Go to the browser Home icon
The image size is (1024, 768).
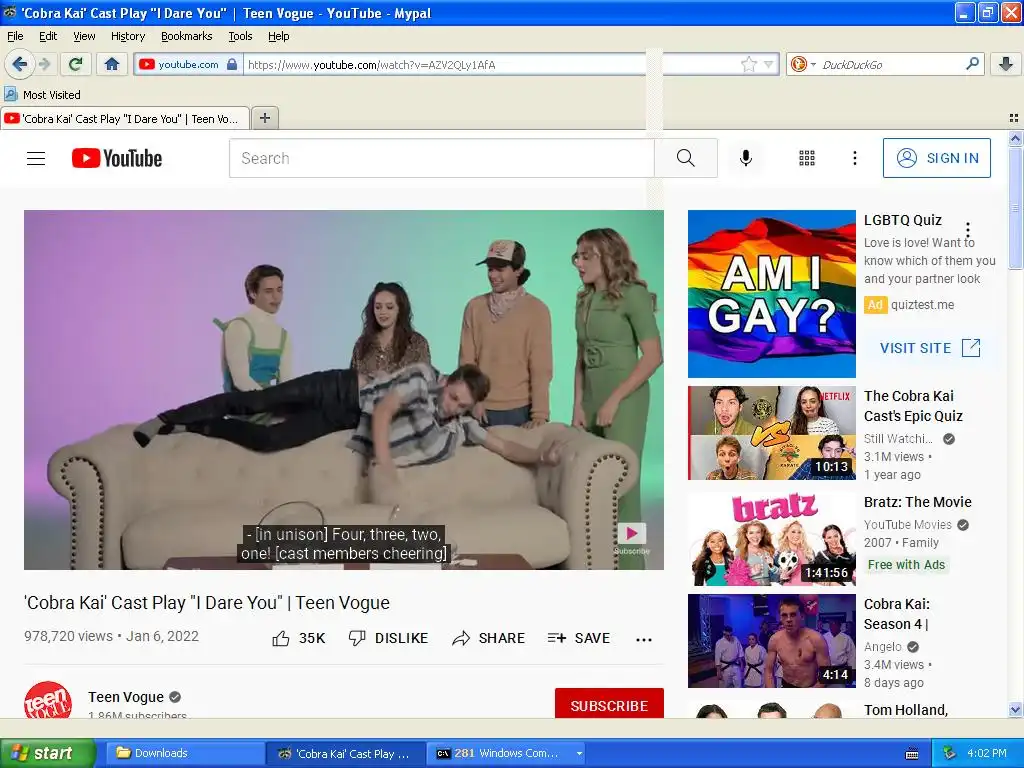click(112, 64)
